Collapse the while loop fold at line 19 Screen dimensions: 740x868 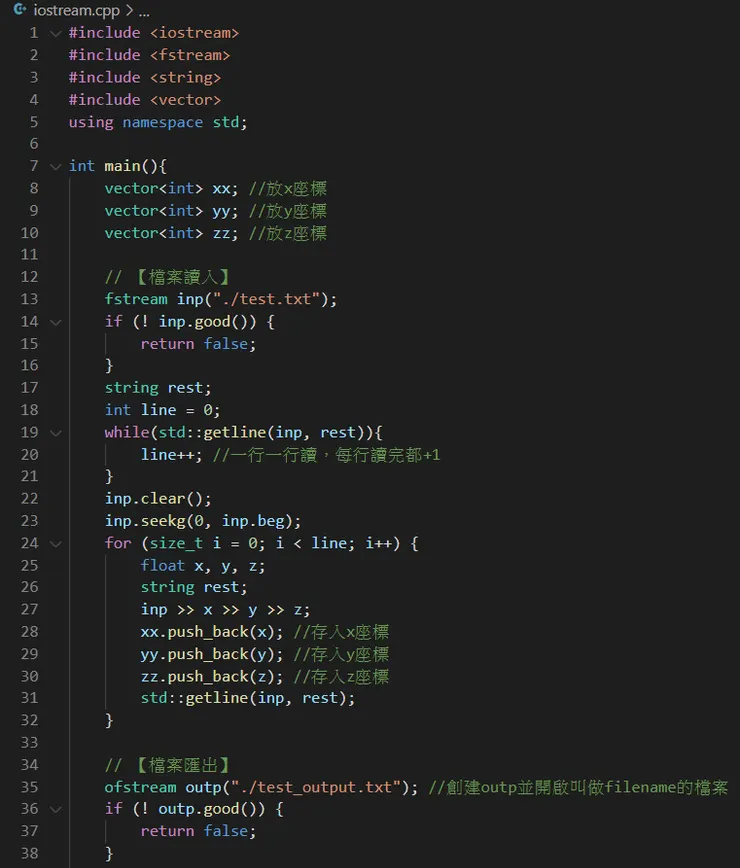click(x=55, y=433)
